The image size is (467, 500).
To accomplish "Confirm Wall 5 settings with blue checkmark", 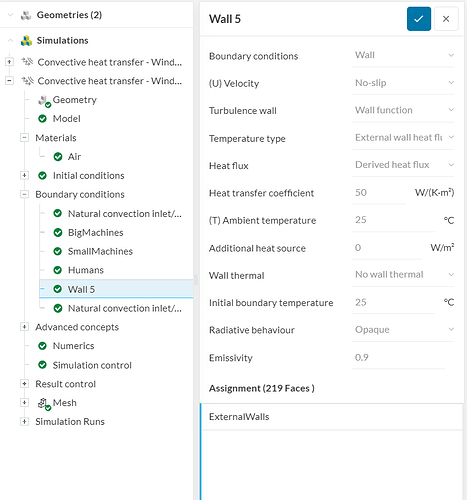I will click(x=419, y=19).
